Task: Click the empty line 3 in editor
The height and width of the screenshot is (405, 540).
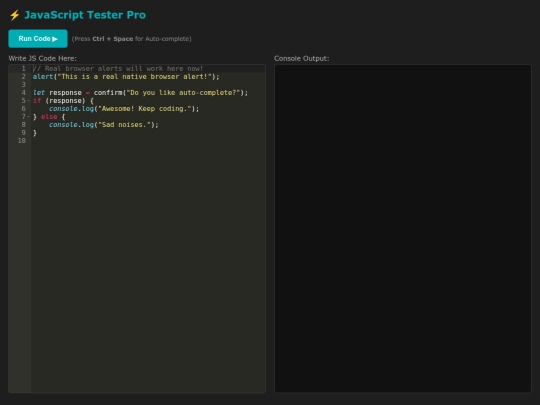Action: click(148, 85)
